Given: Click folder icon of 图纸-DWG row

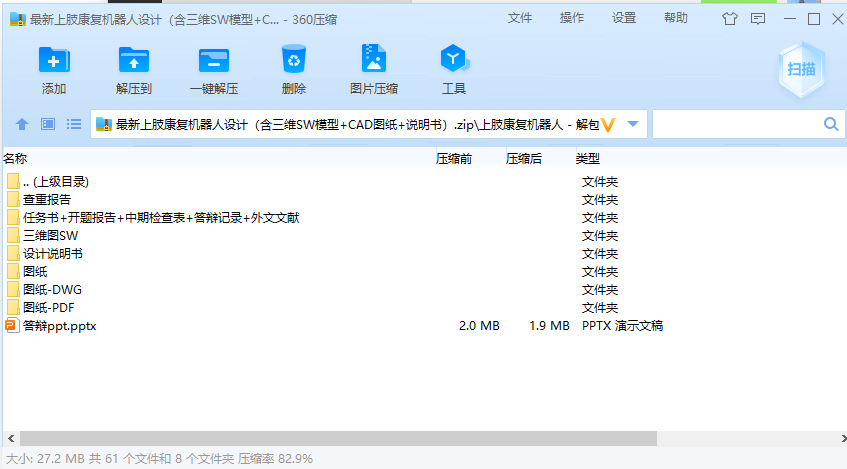Looking at the screenshot, I should pyautogui.click(x=13, y=290).
